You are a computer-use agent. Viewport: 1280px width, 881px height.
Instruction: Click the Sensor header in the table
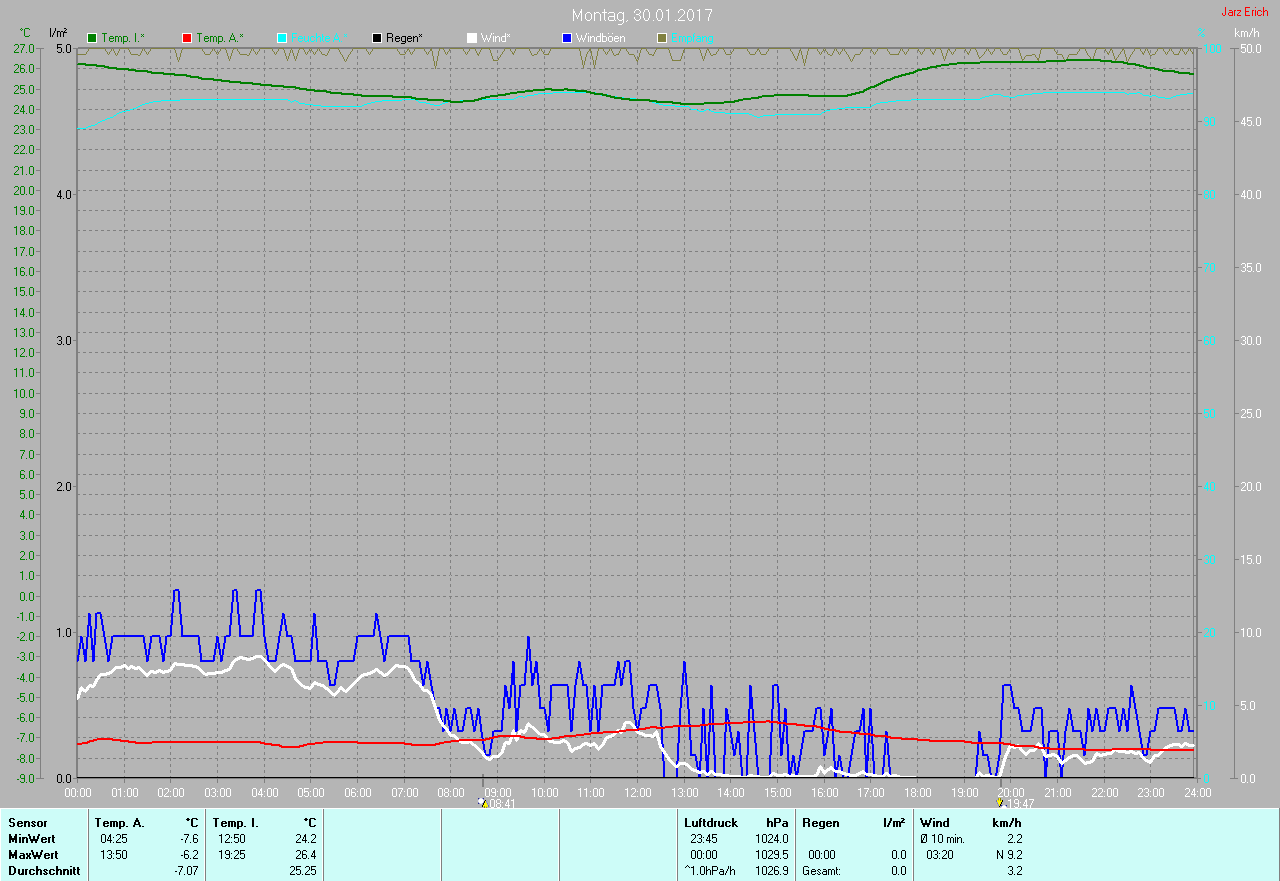pos(28,823)
